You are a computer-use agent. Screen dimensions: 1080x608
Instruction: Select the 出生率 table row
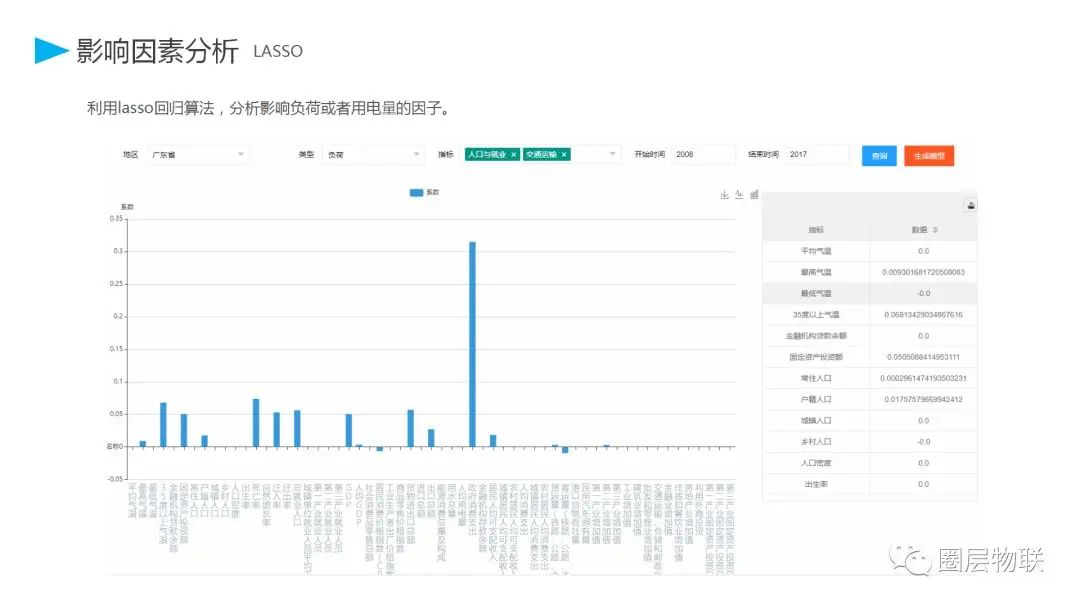coord(869,485)
